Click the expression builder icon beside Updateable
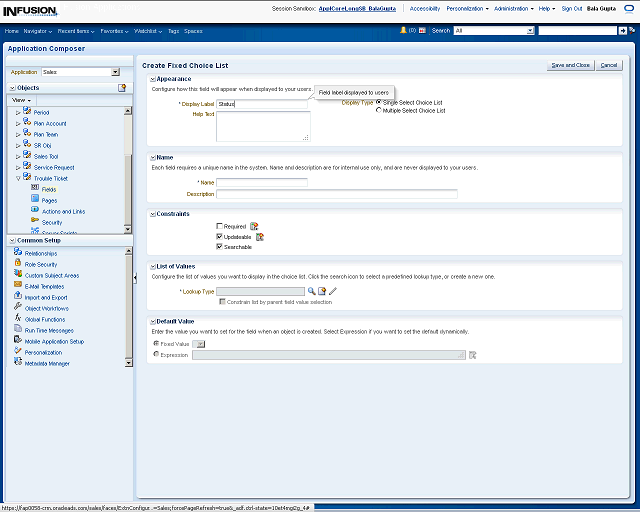The height and width of the screenshot is (512, 640). tap(260, 237)
